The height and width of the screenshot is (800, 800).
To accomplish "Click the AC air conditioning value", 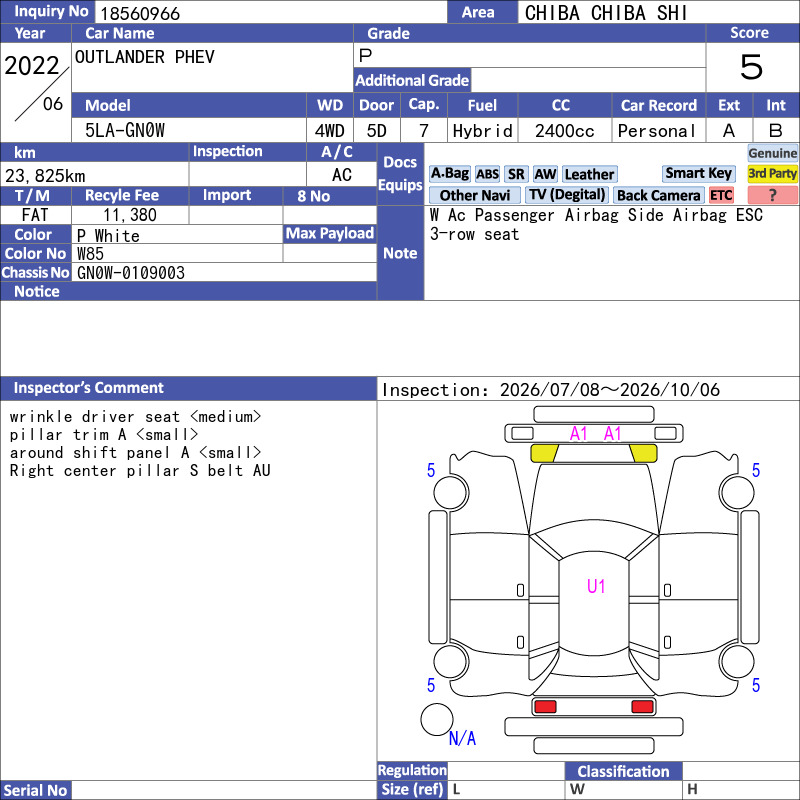I will pos(342,175).
